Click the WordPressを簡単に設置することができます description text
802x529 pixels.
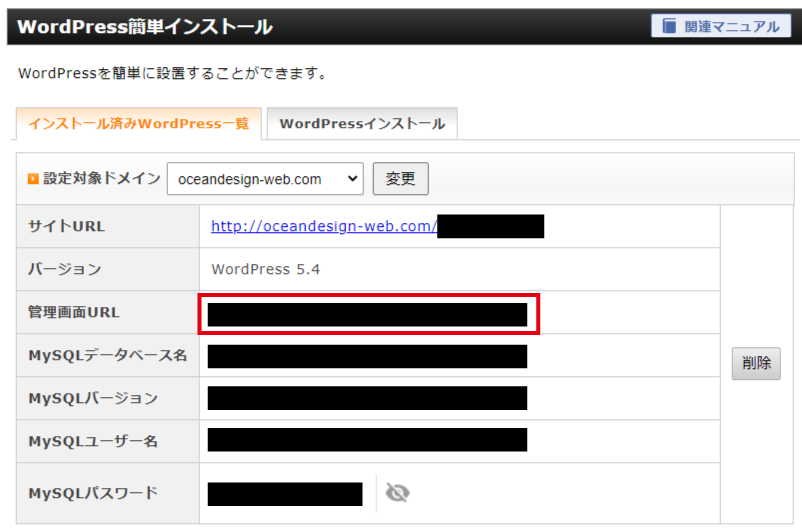pos(173,73)
